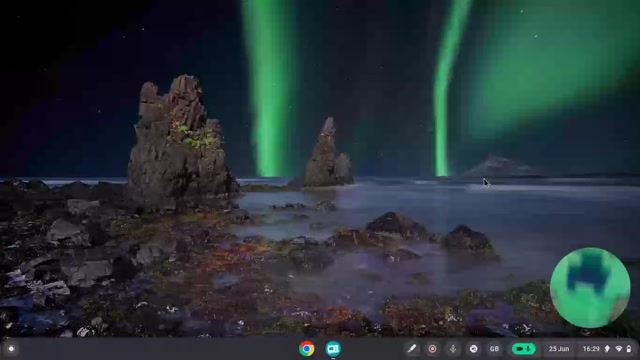Click the icon between the clock and Wi-Fi
The image size is (640, 360).
click(x=607, y=349)
